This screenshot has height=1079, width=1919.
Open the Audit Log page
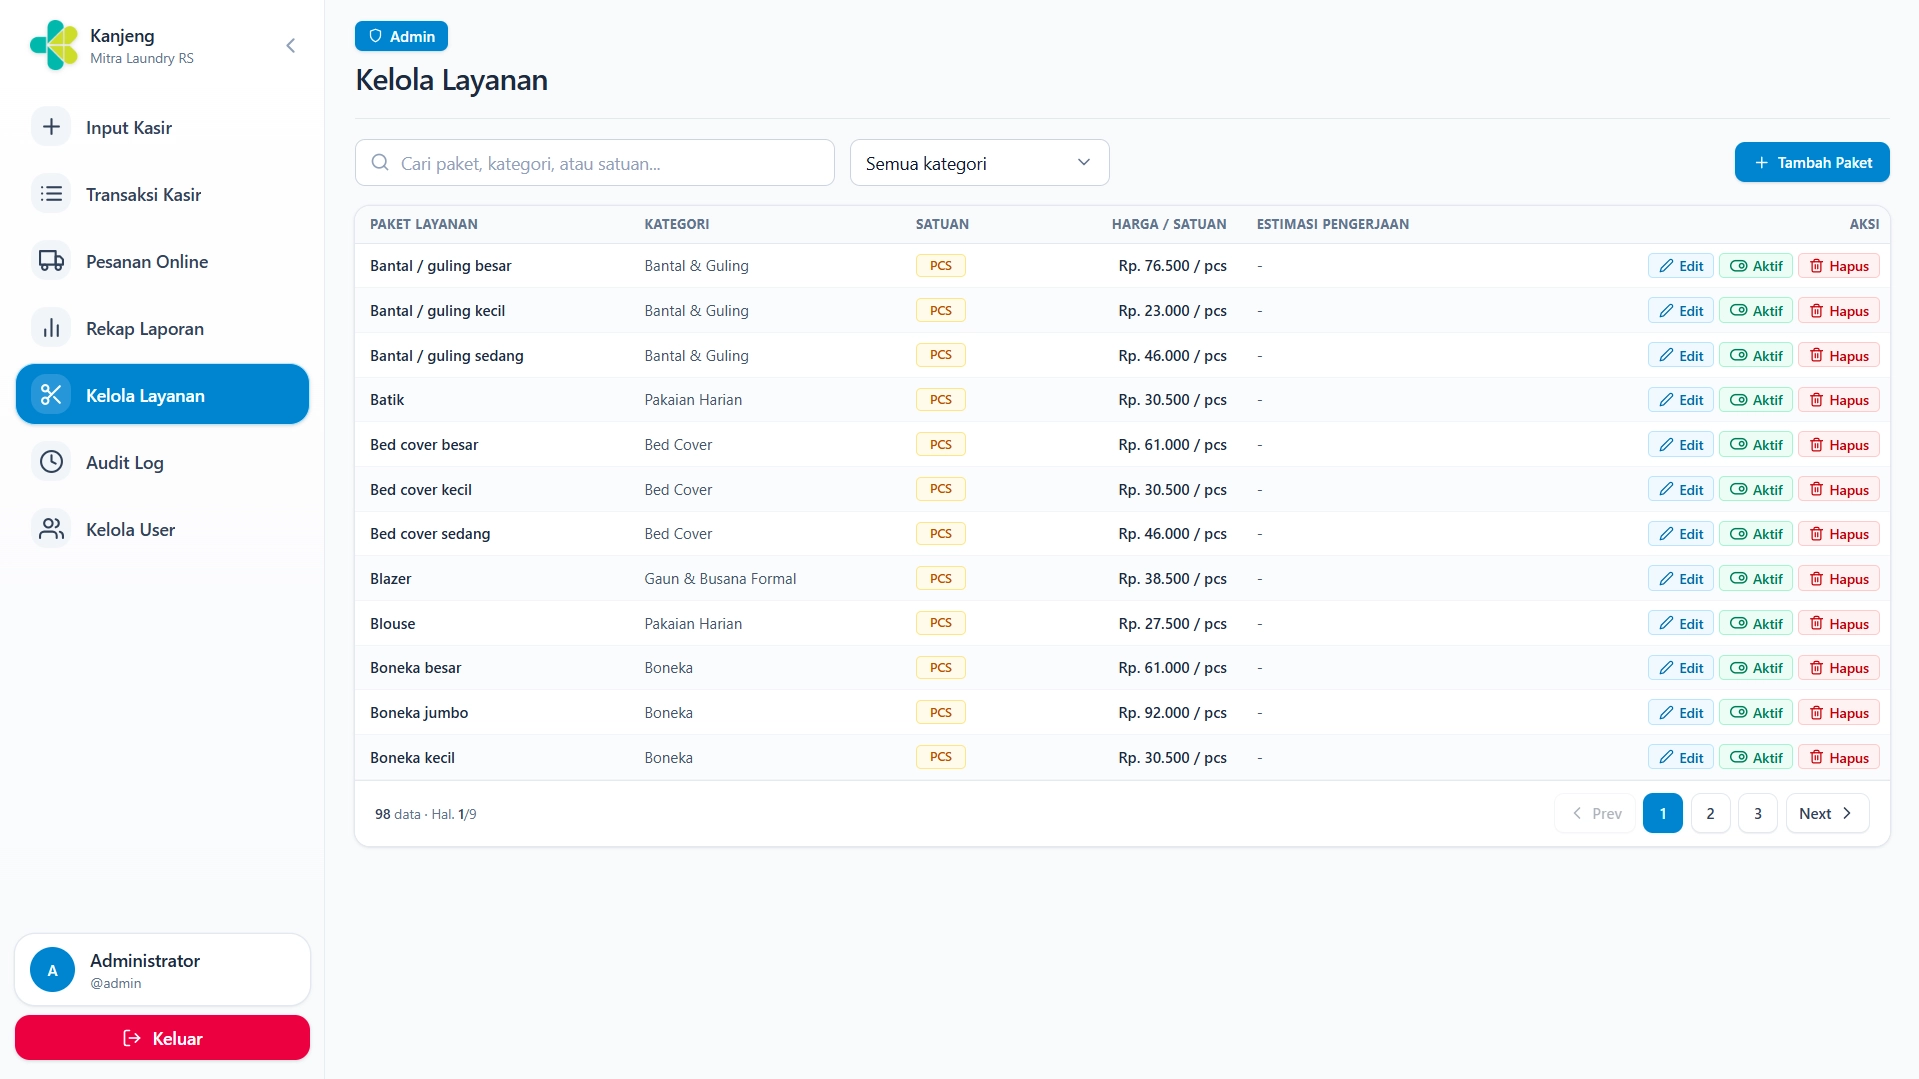[x=162, y=462]
